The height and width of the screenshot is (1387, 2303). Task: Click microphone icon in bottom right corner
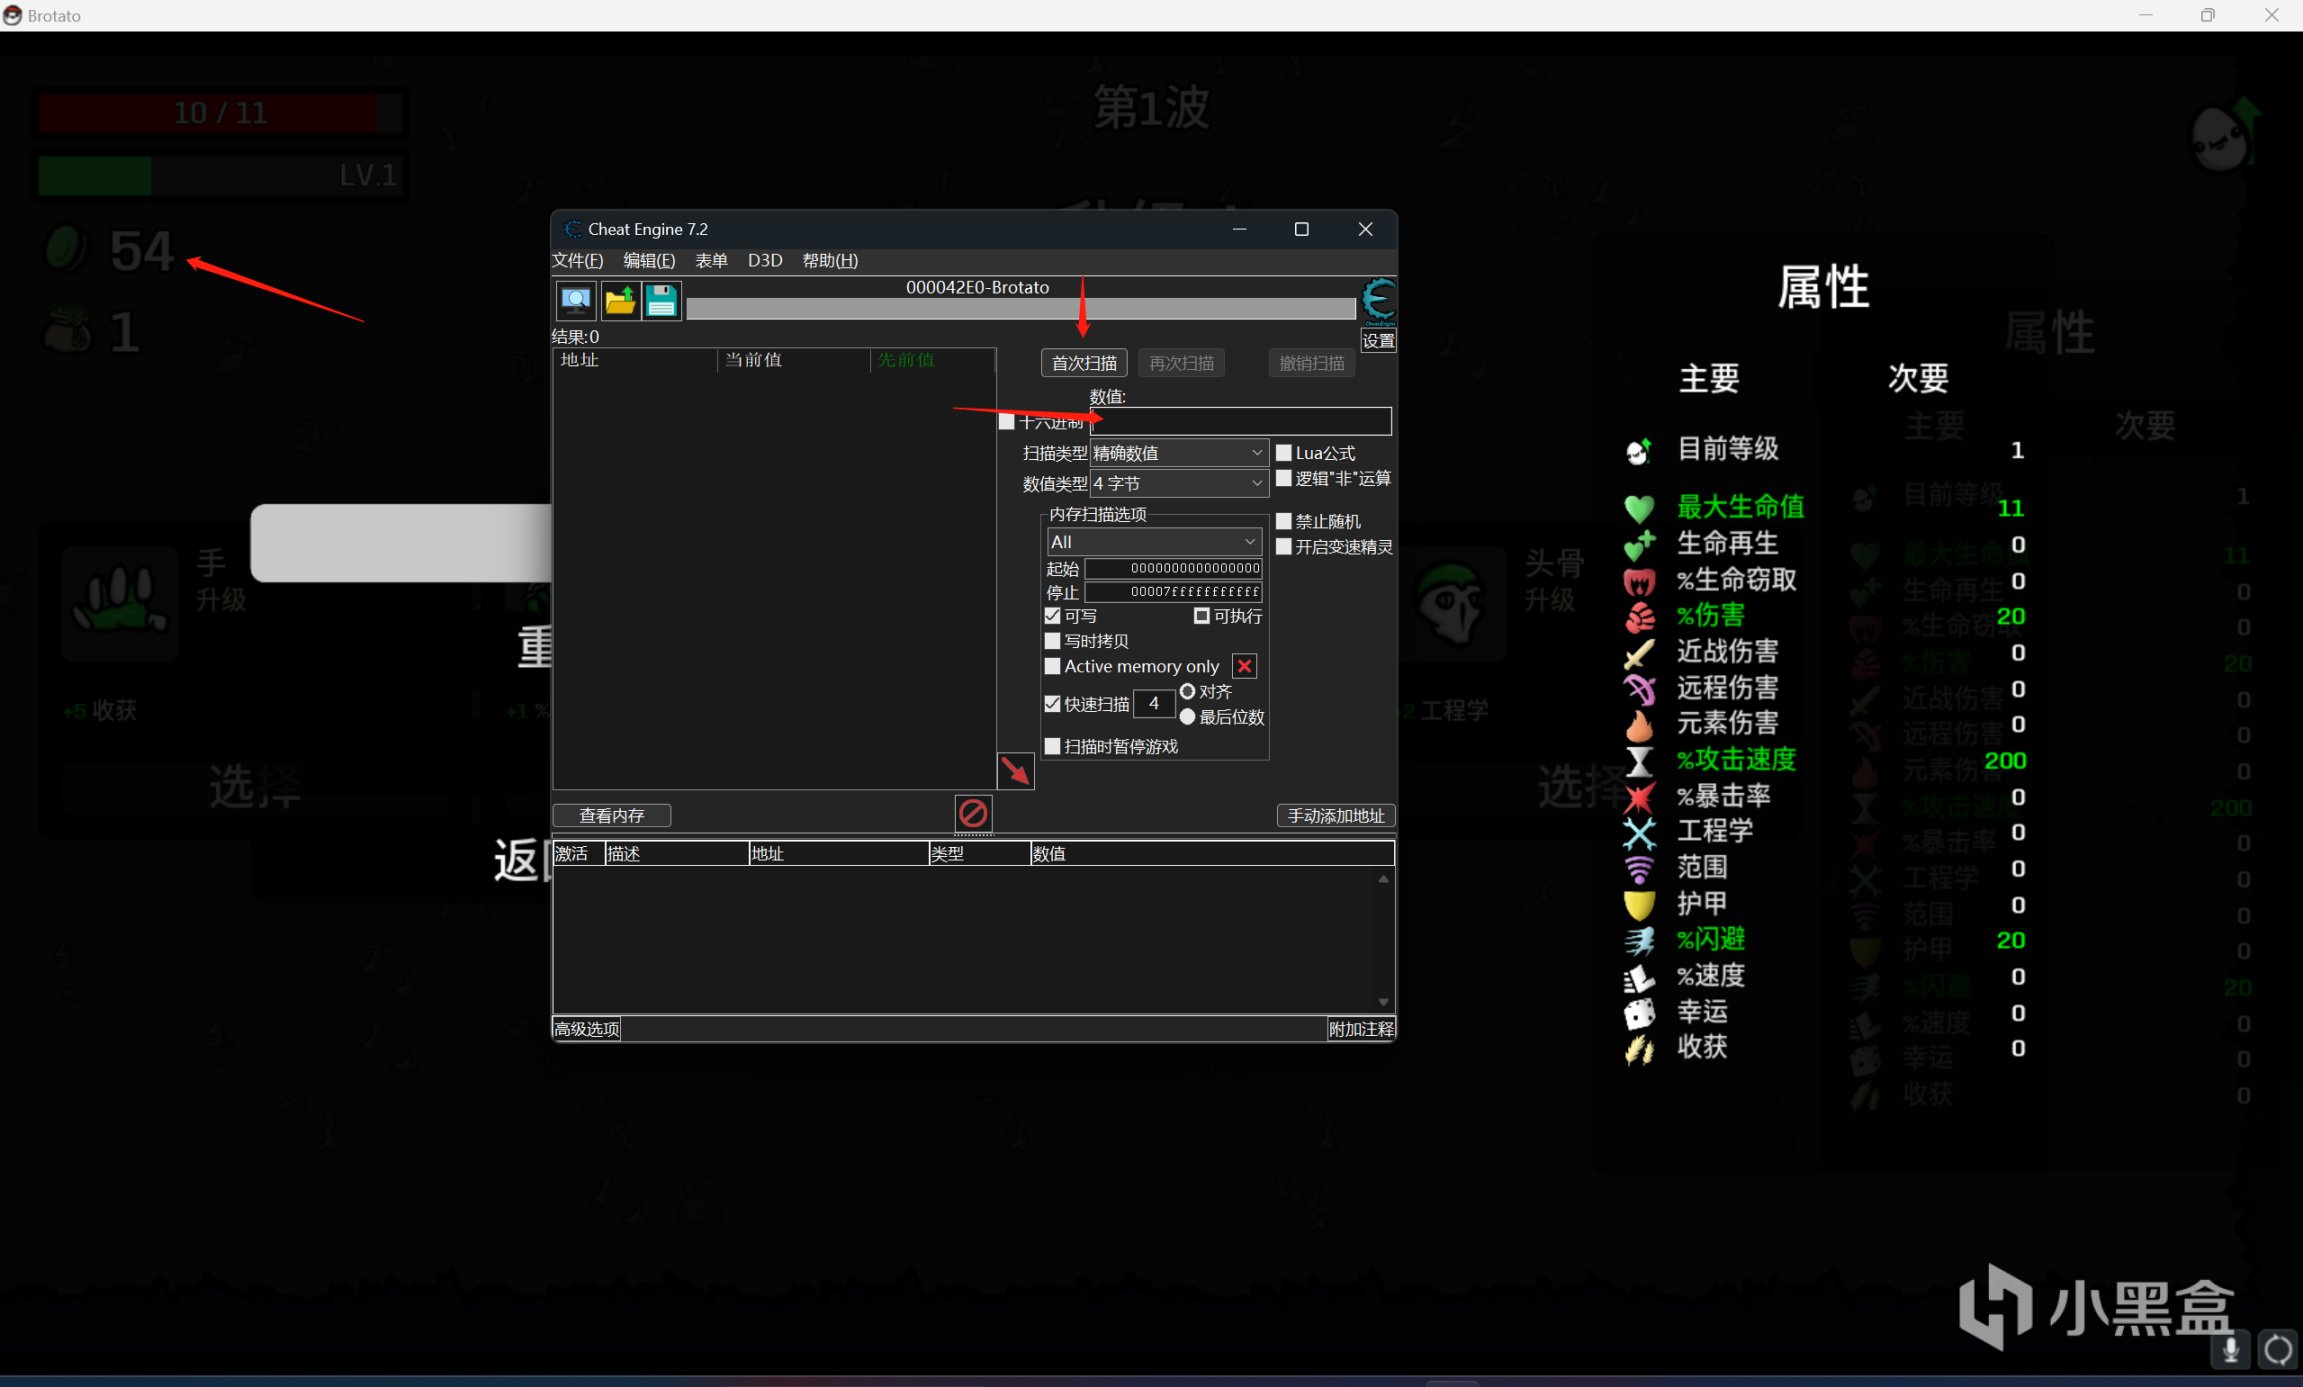coord(2230,1349)
